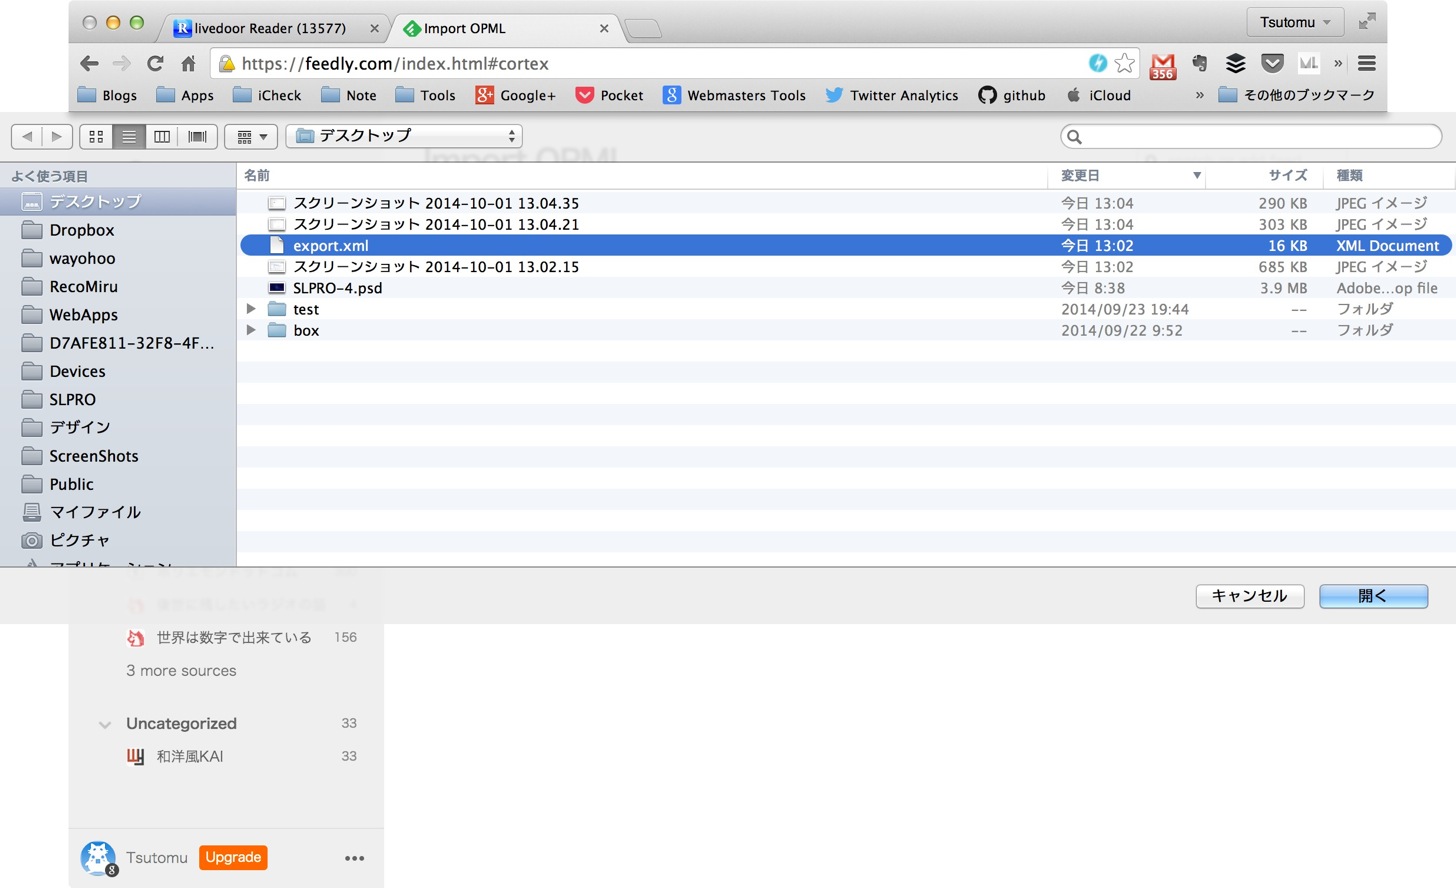
Task: Open the Google+ bookmark
Action: [515, 95]
